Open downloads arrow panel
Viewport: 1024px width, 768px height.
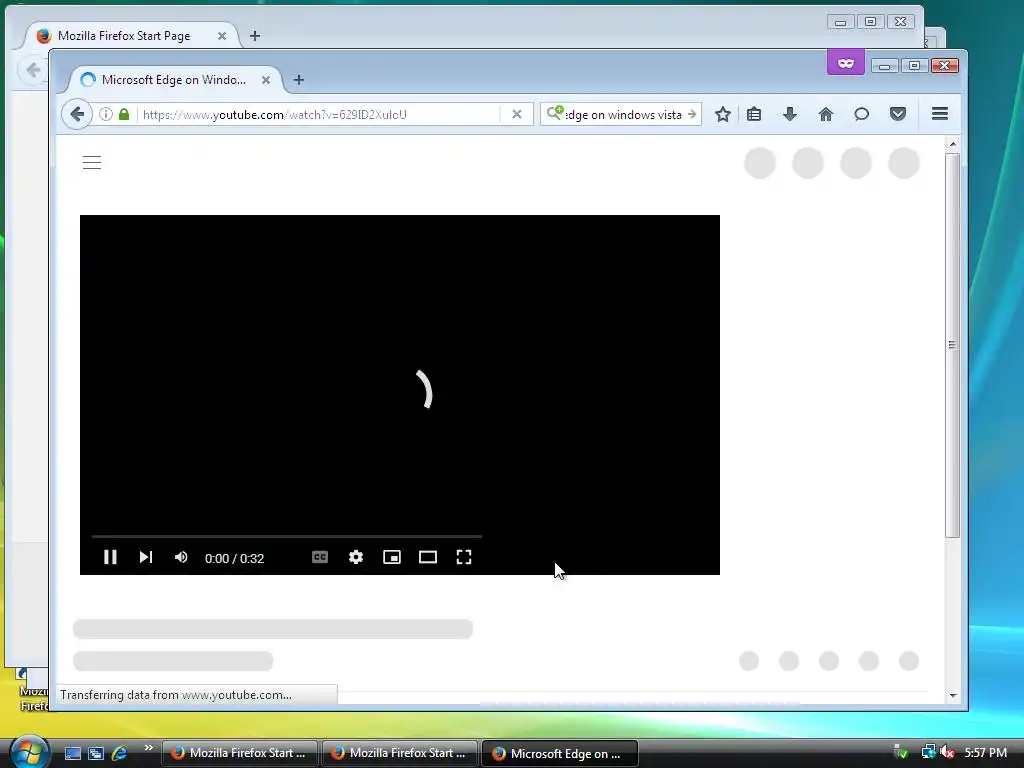790,114
